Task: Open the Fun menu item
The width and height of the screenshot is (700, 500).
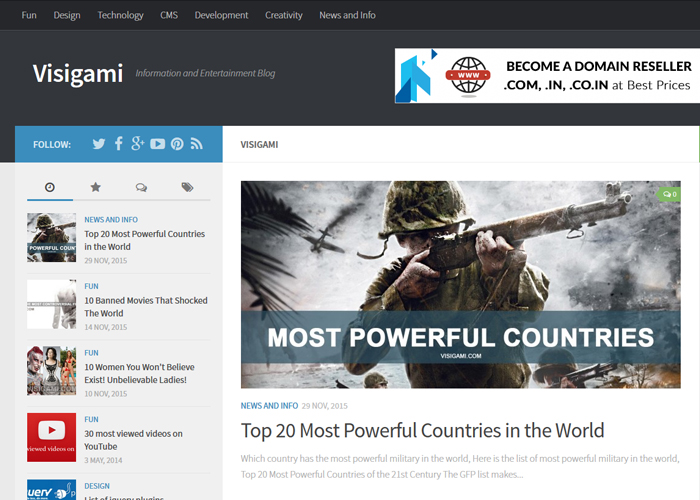Action: (x=29, y=15)
